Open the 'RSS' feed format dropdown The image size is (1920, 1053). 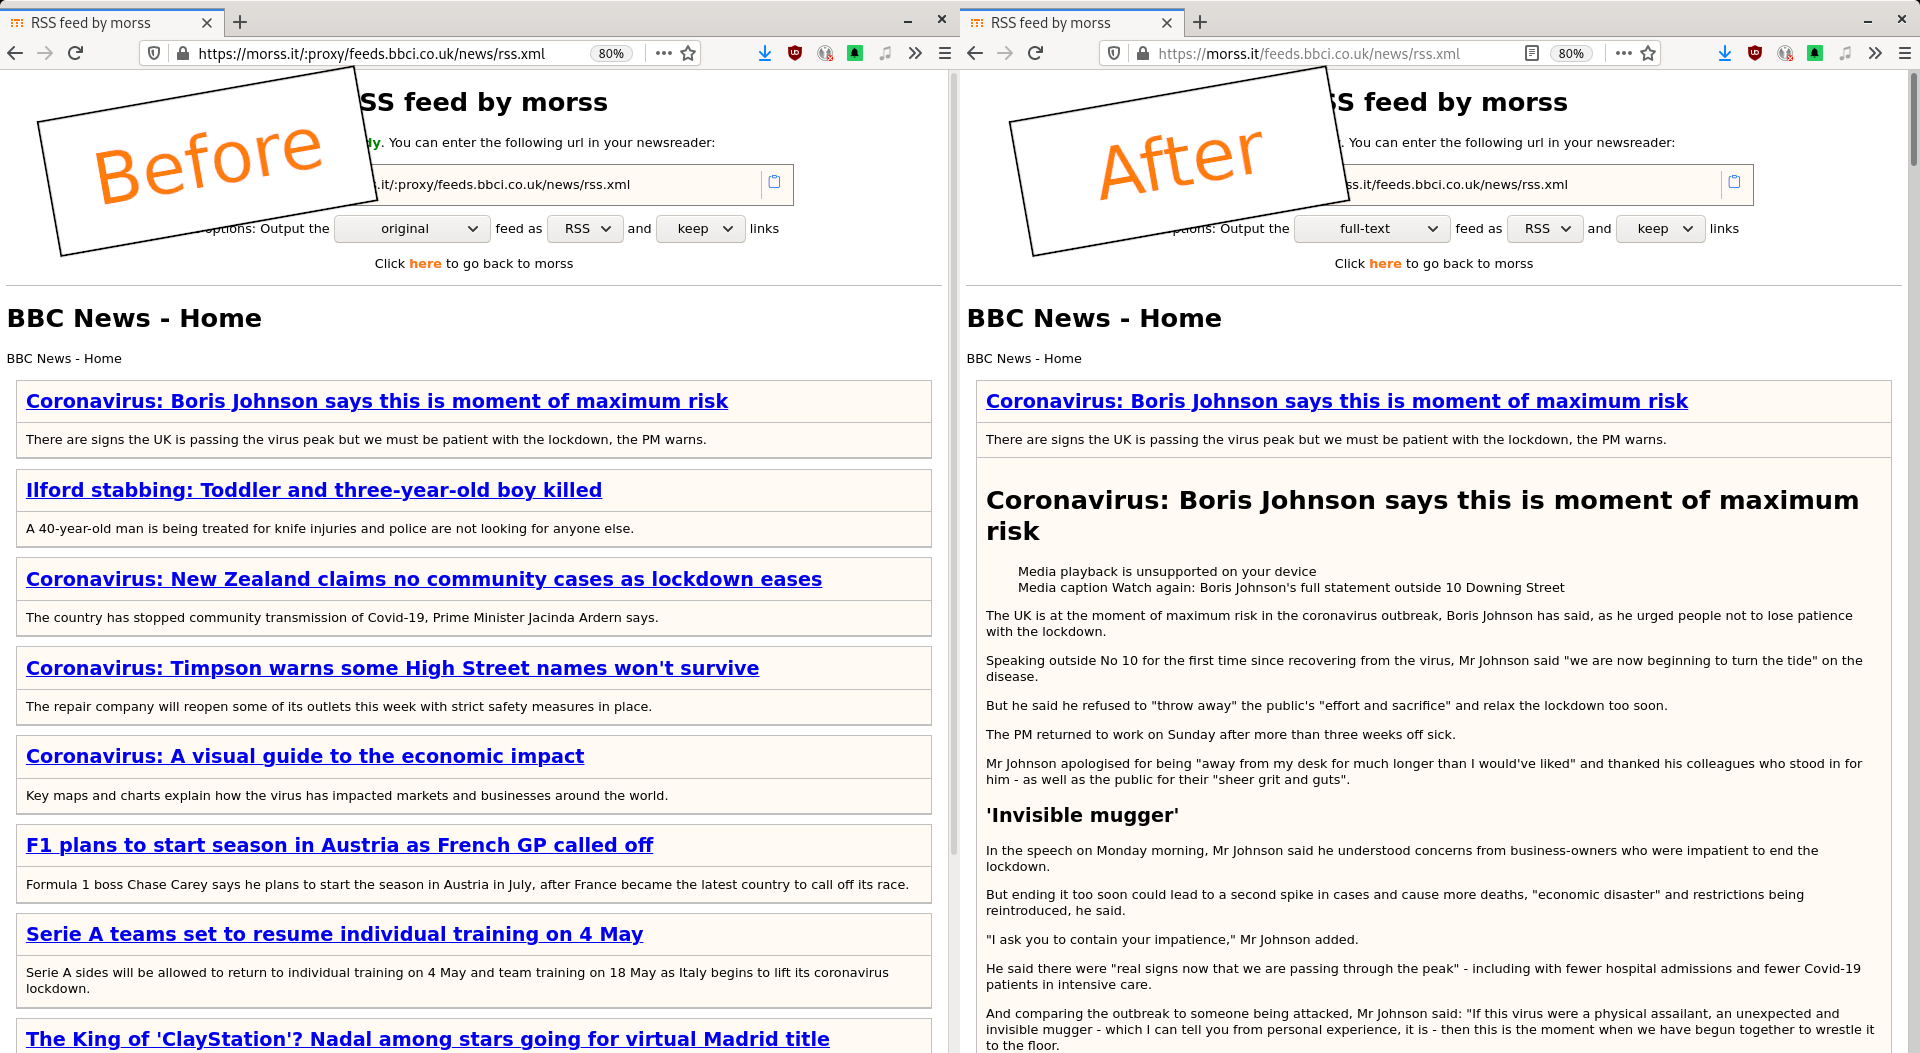pyautogui.click(x=585, y=229)
